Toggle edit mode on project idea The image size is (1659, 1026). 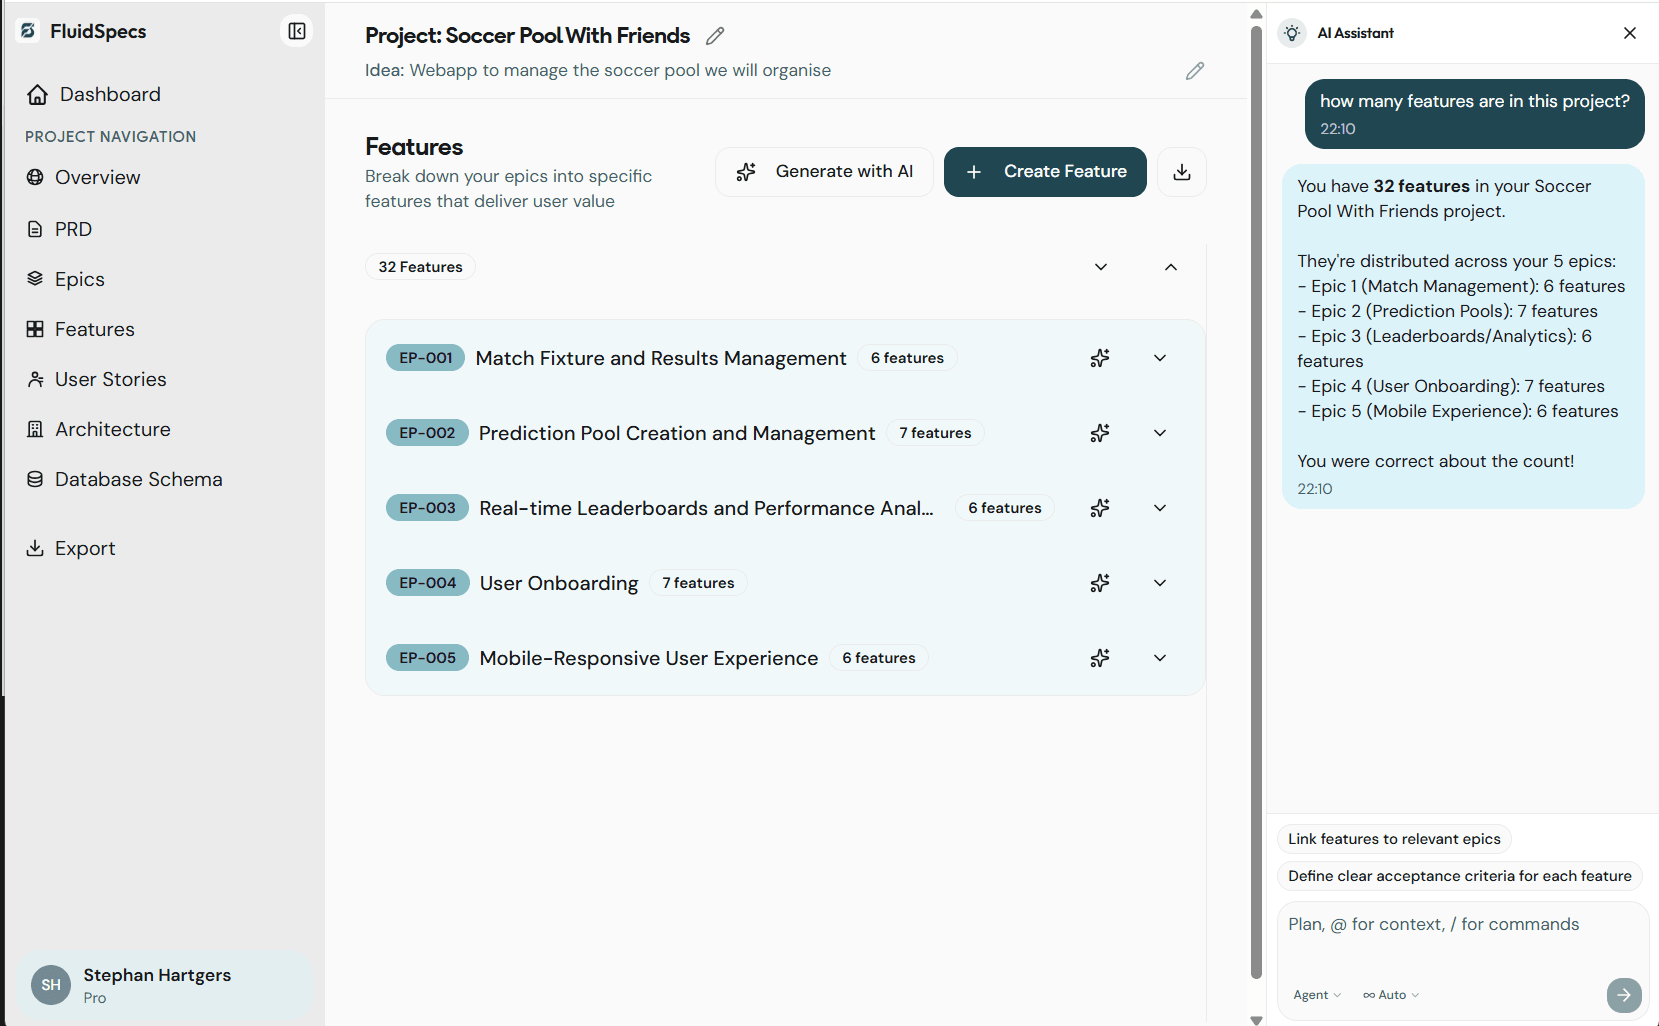[1194, 70]
